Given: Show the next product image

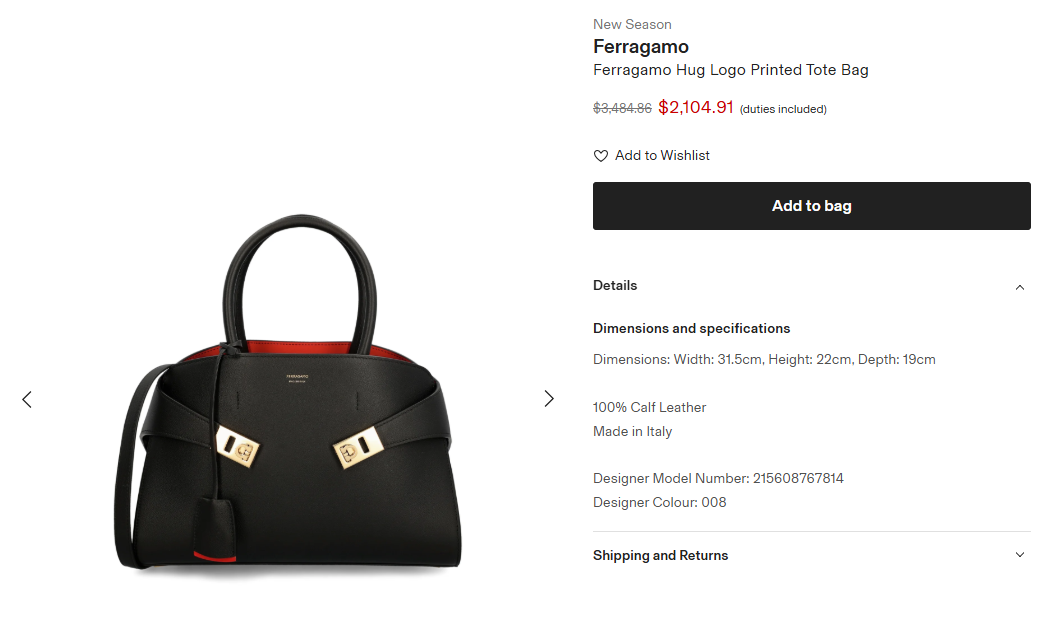Looking at the screenshot, I should pyautogui.click(x=549, y=399).
